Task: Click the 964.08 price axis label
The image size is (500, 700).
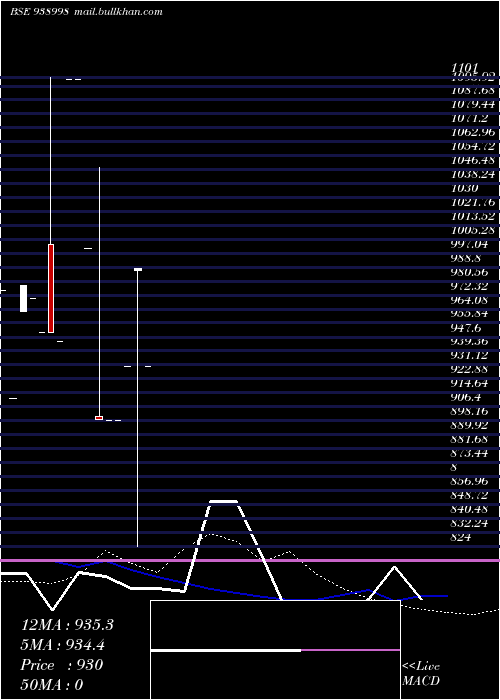Action: [x=470, y=300]
